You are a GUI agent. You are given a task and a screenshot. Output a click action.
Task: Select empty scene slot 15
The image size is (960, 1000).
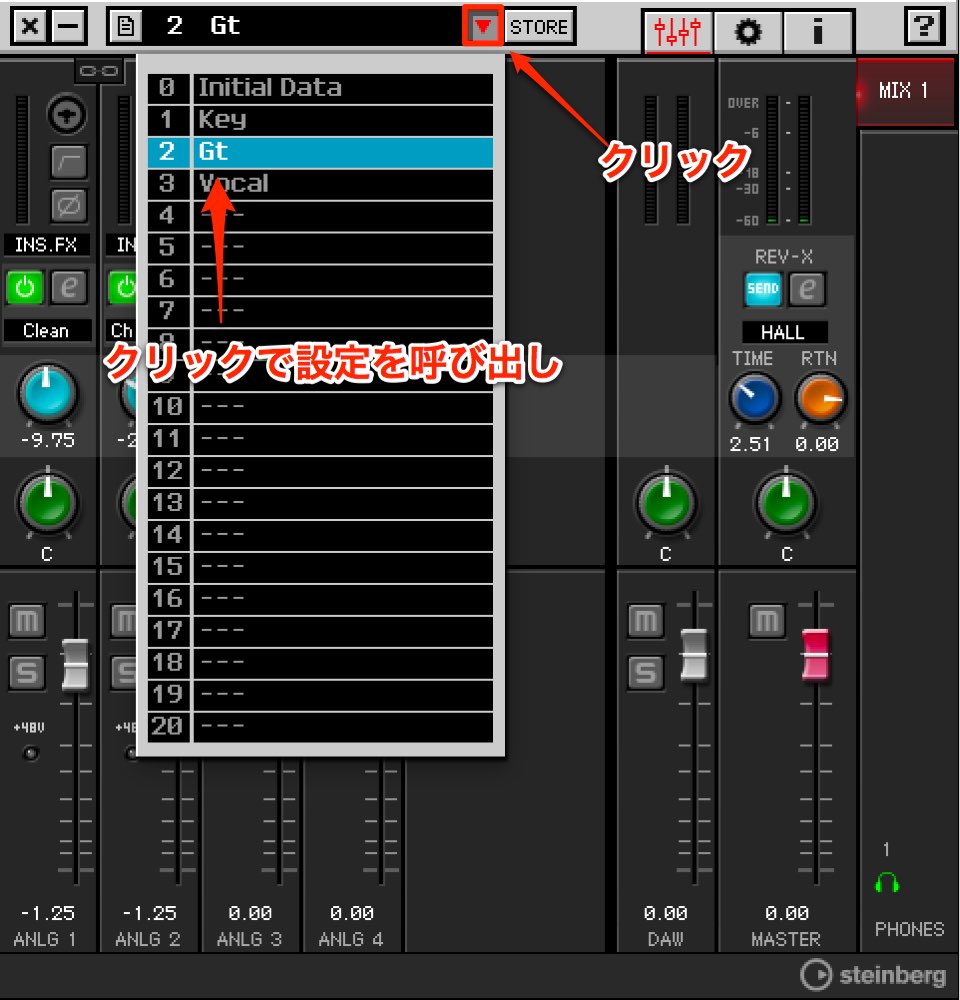click(320, 567)
